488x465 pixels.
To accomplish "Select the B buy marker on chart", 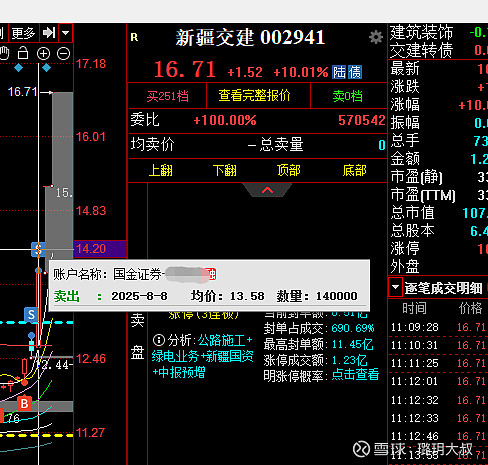I will pyautogui.click(x=24, y=403).
